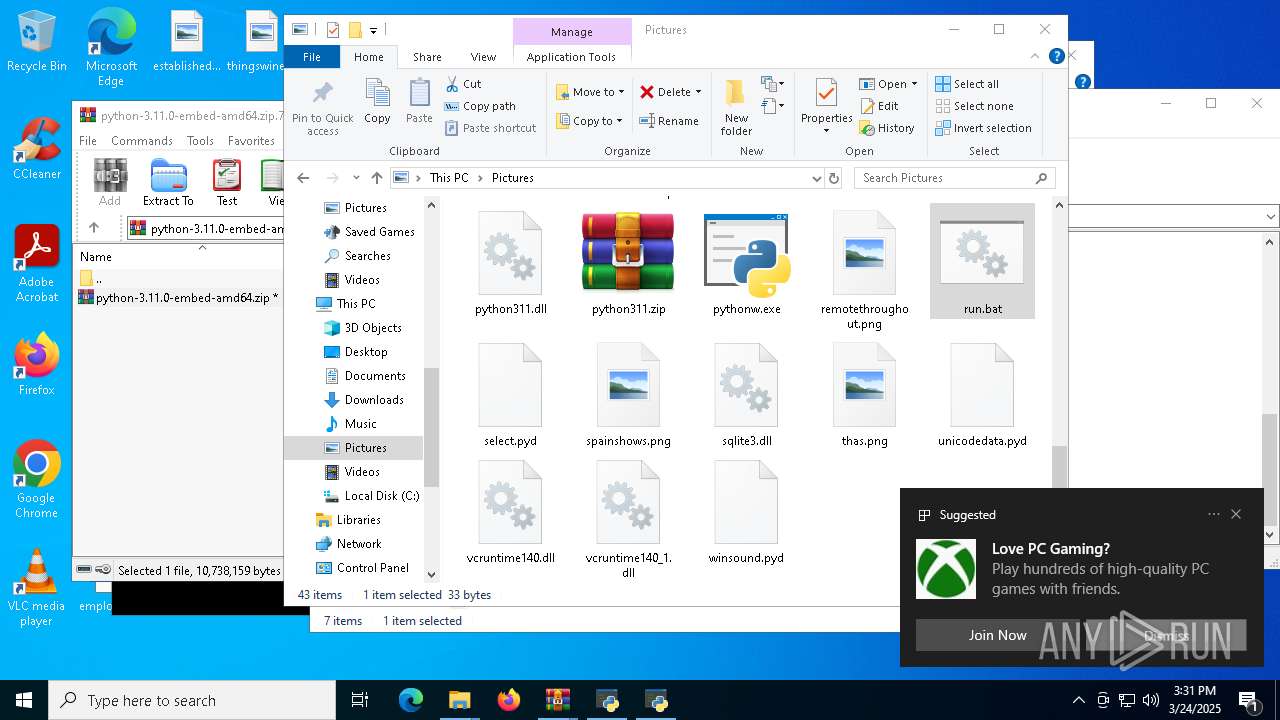Select python-3.11.0-embed-amd64.zip in WinRAR list

pyautogui.click(x=187, y=298)
